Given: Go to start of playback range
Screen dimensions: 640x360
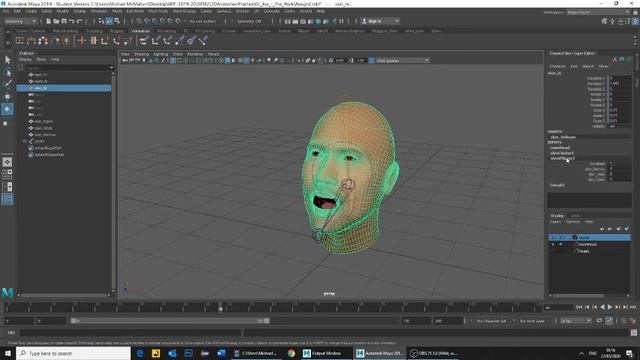Looking at the screenshot, I should pos(579,307).
